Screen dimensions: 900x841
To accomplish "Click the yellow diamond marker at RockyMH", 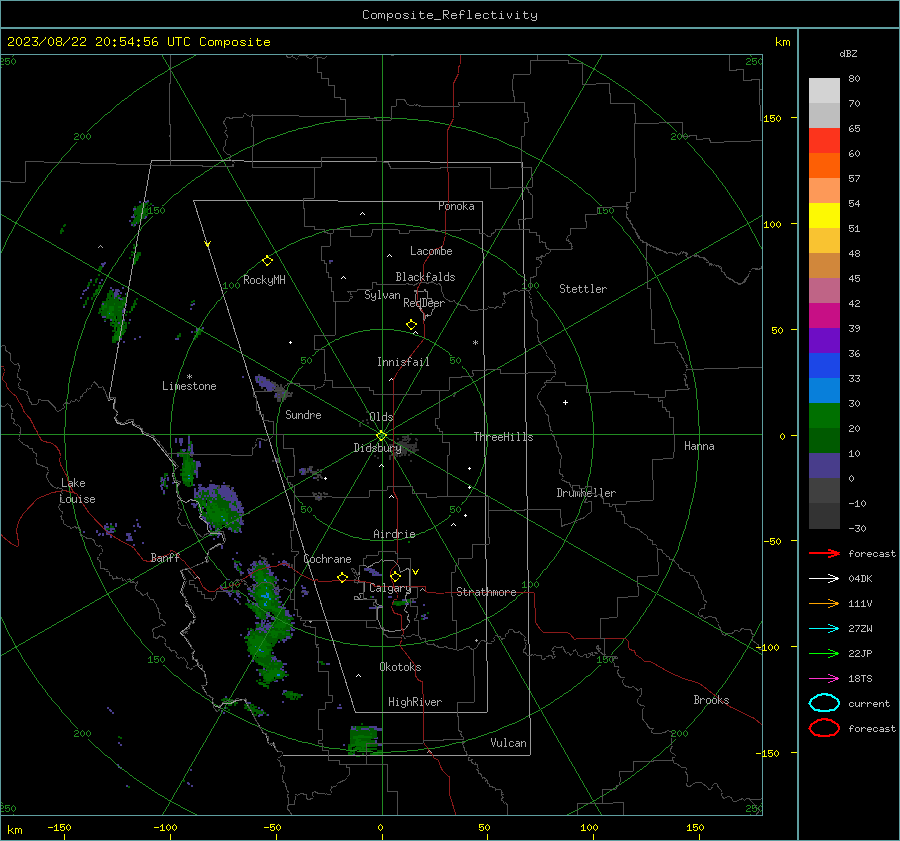I will pyautogui.click(x=267, y=261).
